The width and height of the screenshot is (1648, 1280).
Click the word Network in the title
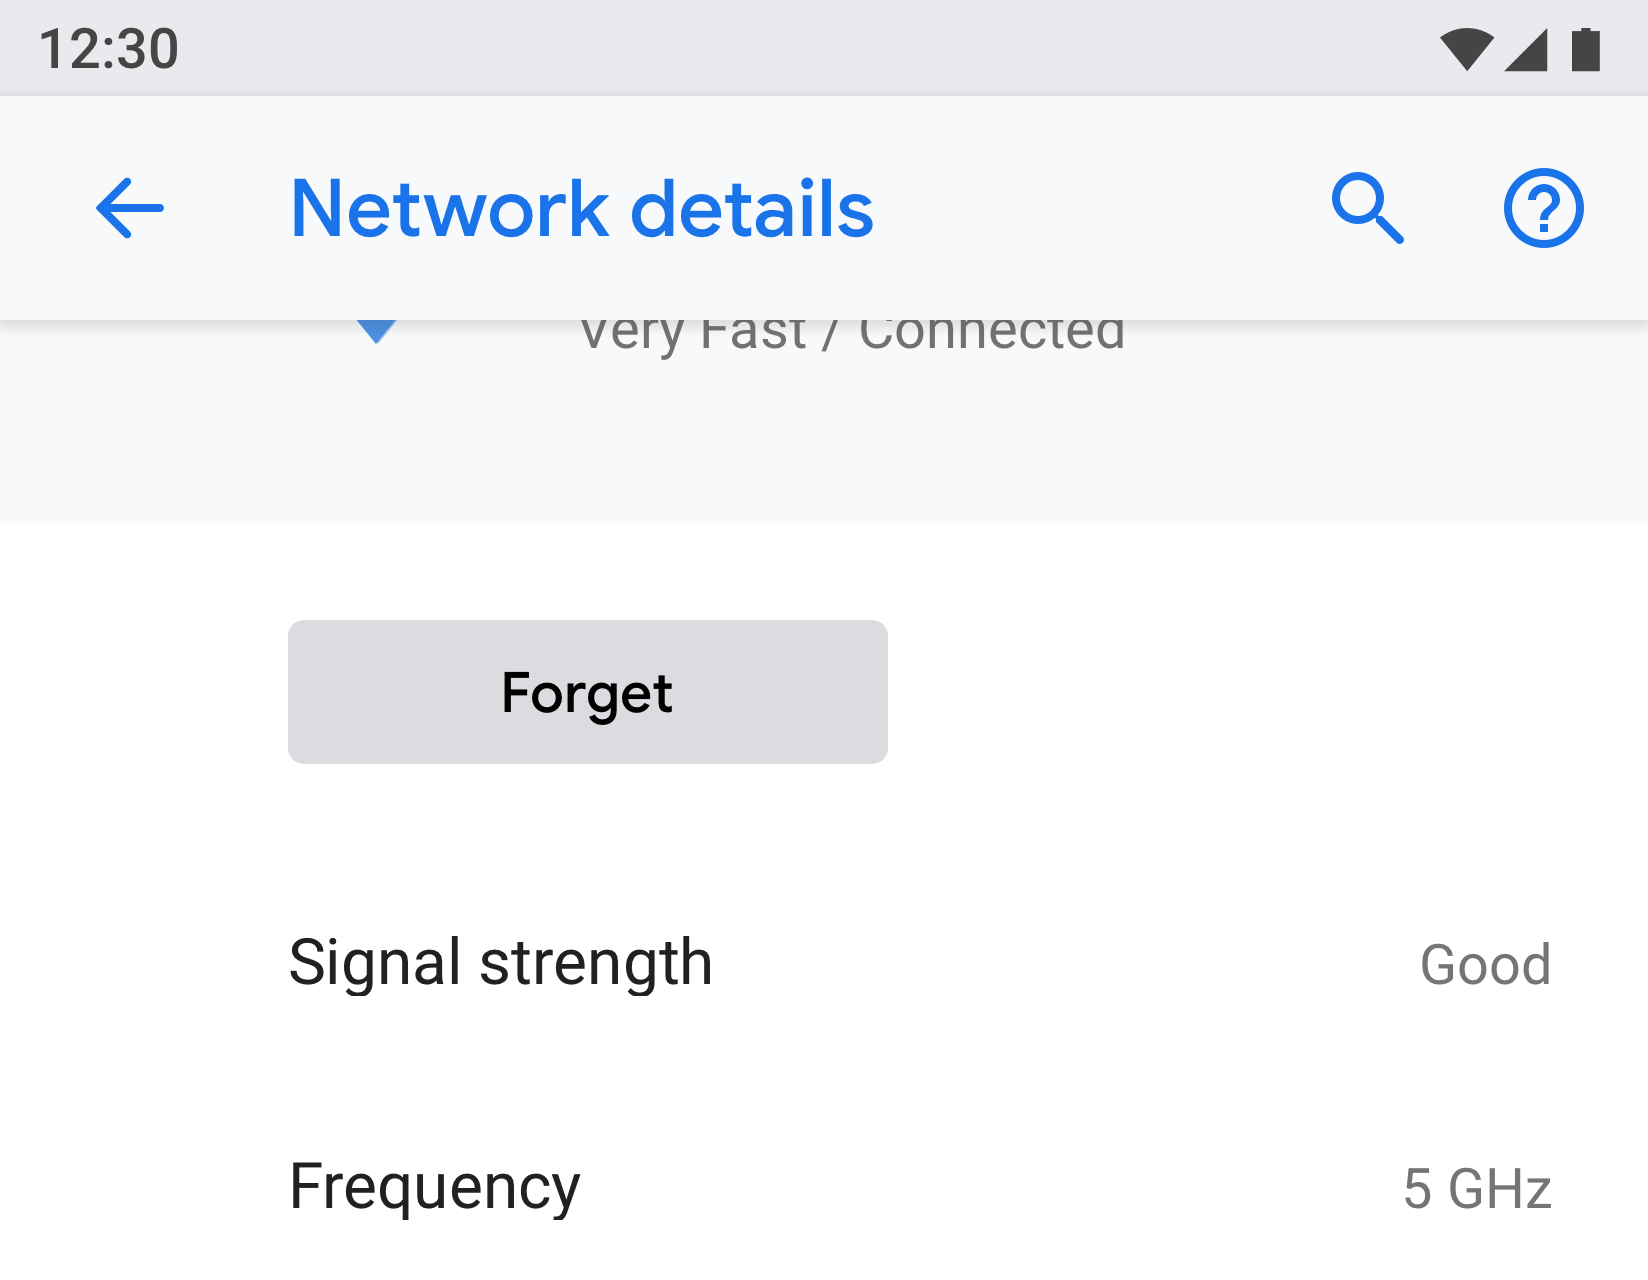tap(449, 208)
